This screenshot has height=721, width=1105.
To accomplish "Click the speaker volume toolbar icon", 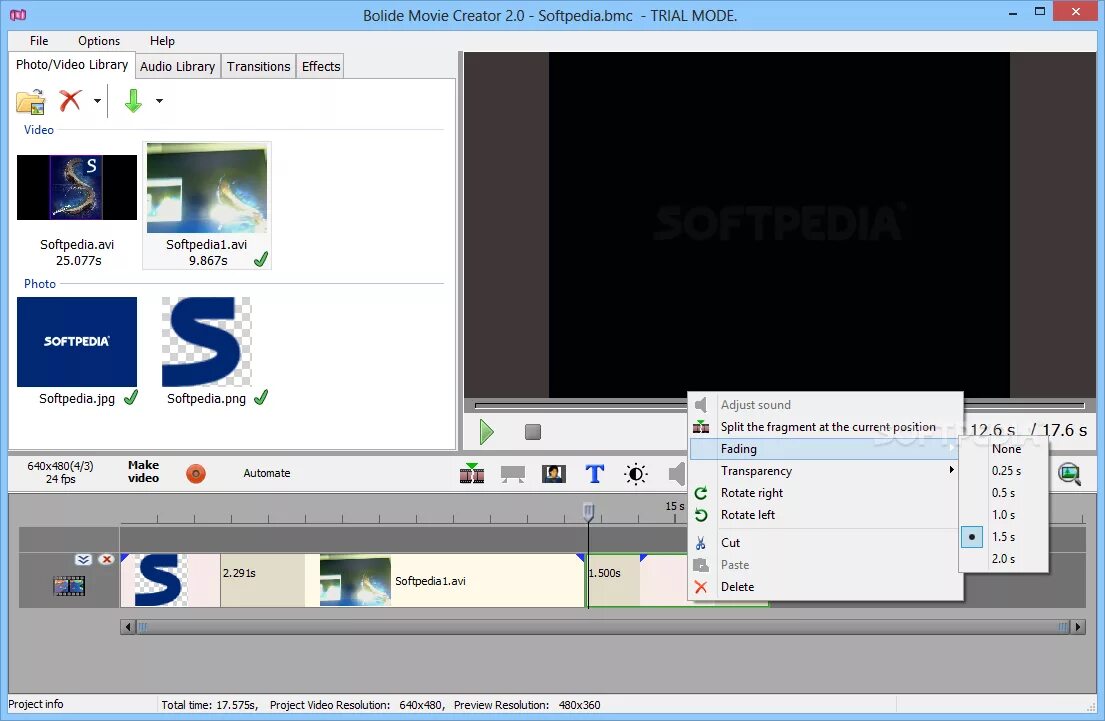I will coord(677,474).
